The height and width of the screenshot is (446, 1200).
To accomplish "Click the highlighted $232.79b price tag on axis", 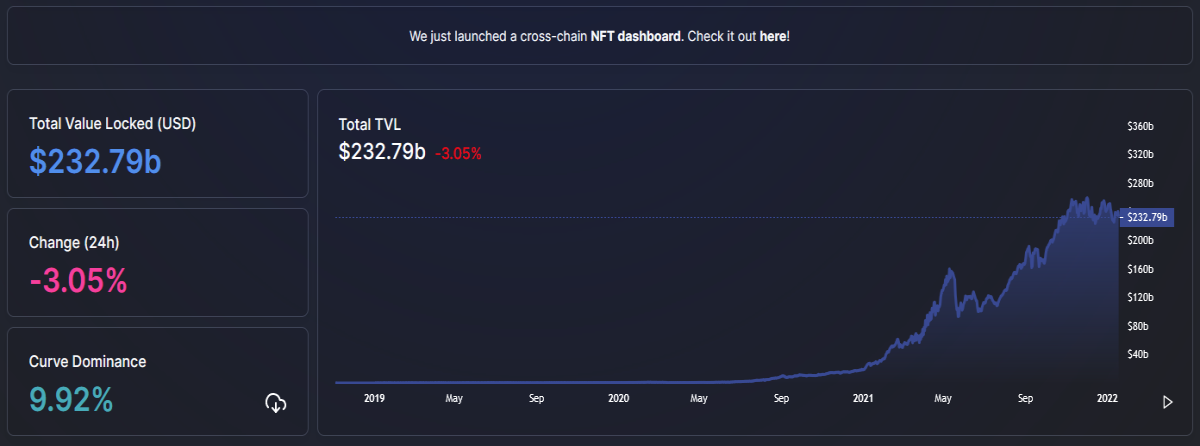I will [x=1144, y=217].
